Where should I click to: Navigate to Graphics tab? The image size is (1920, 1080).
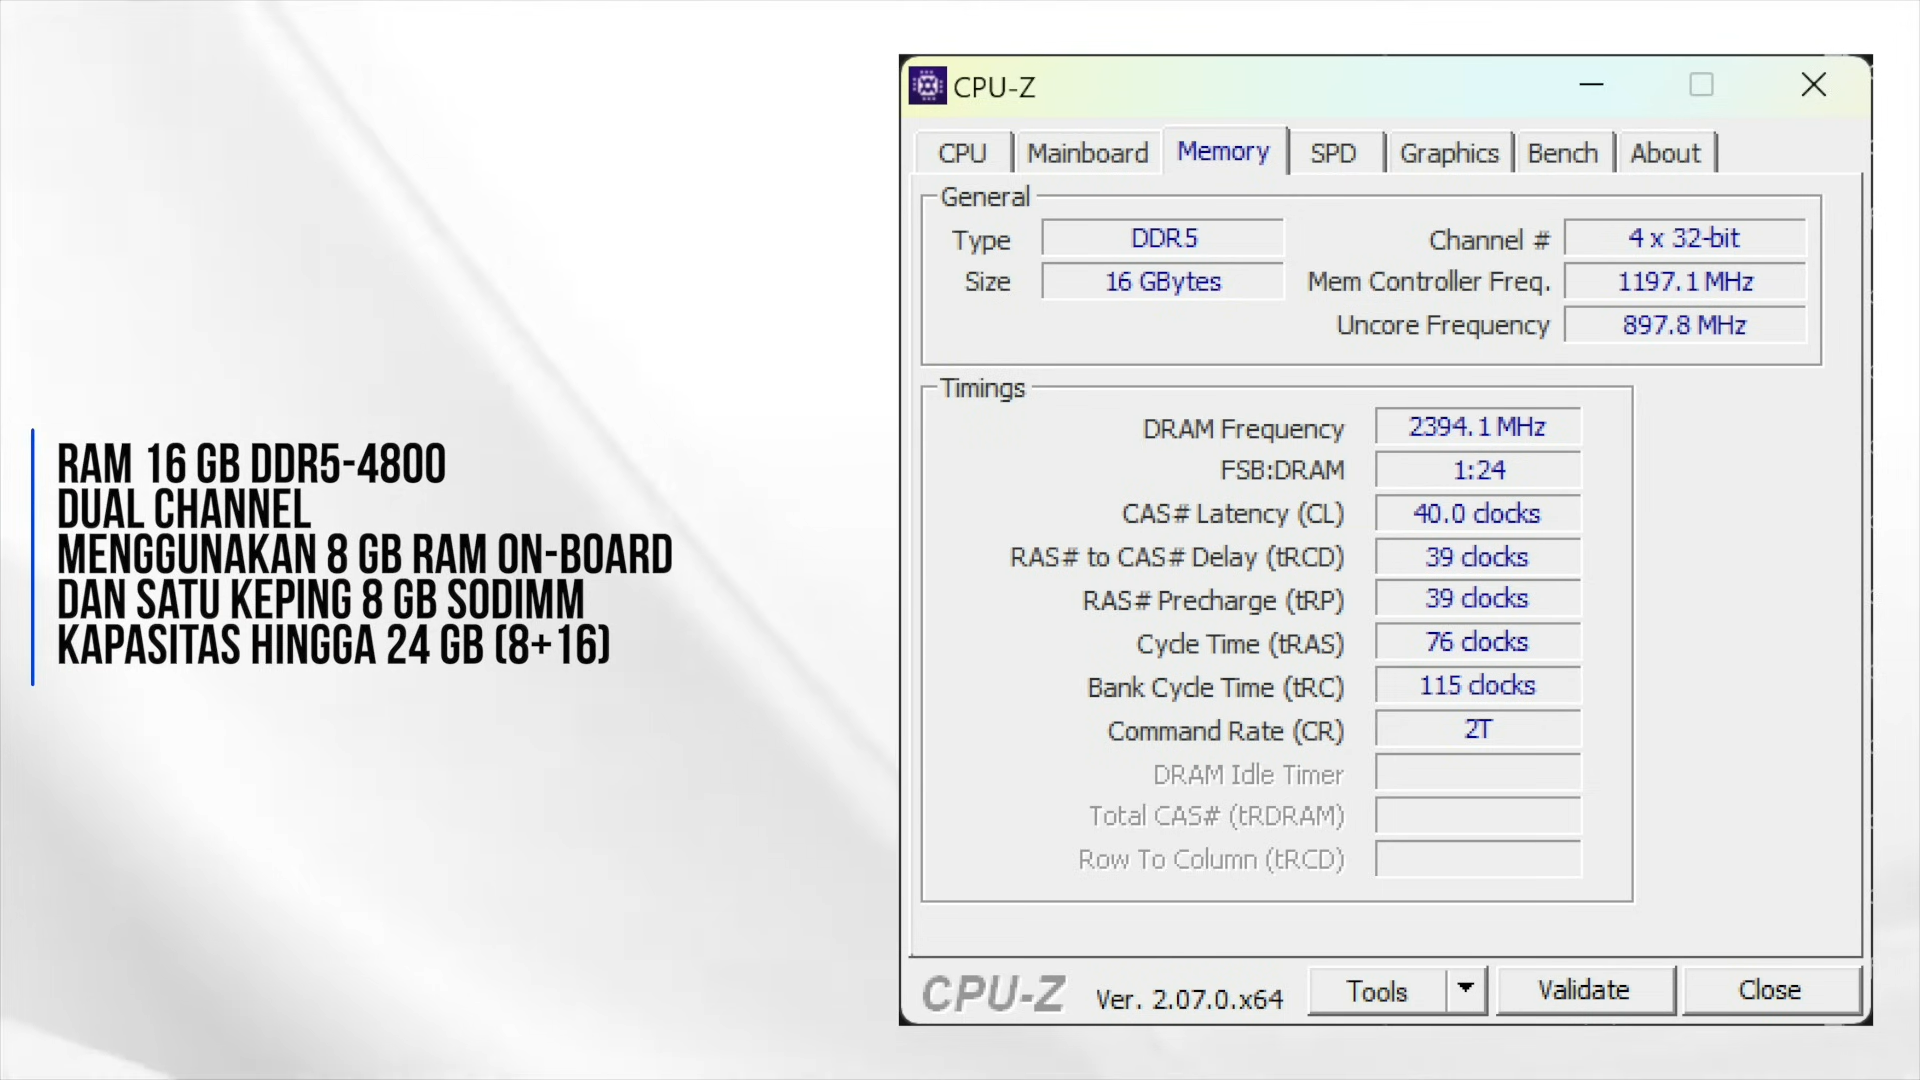pos(1449,153)
